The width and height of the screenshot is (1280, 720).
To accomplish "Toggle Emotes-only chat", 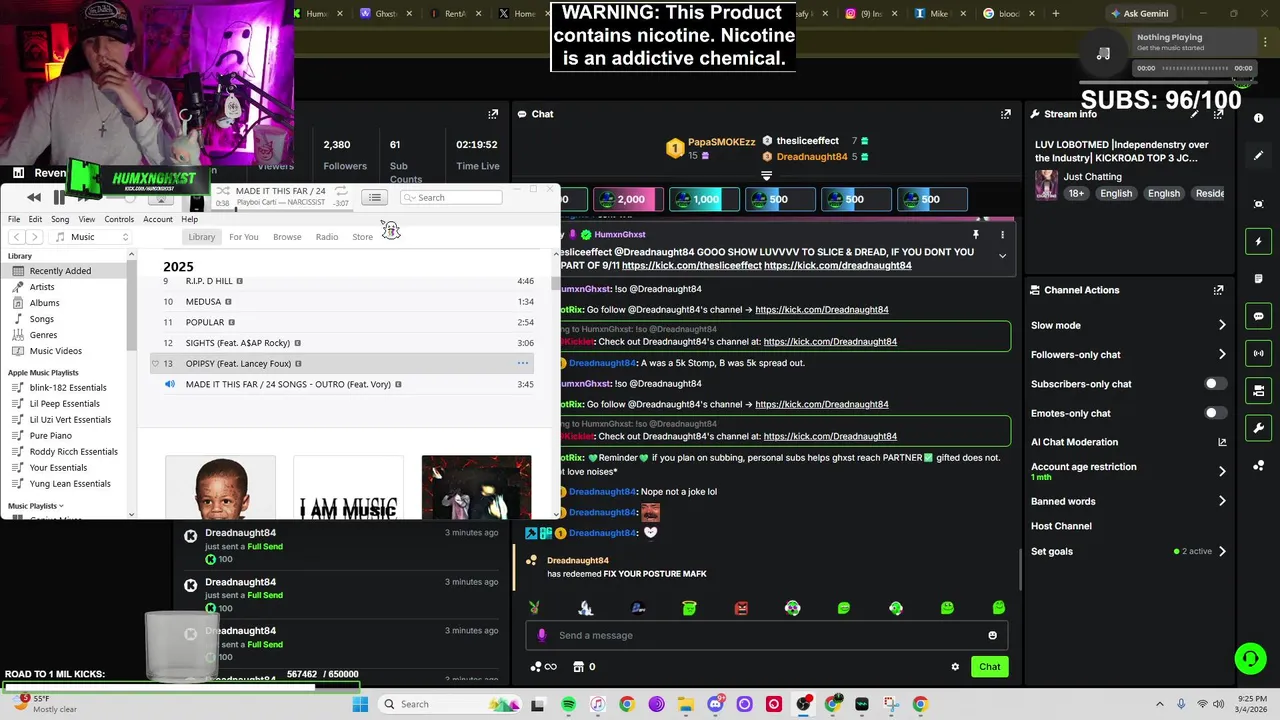I will 1215,413.
